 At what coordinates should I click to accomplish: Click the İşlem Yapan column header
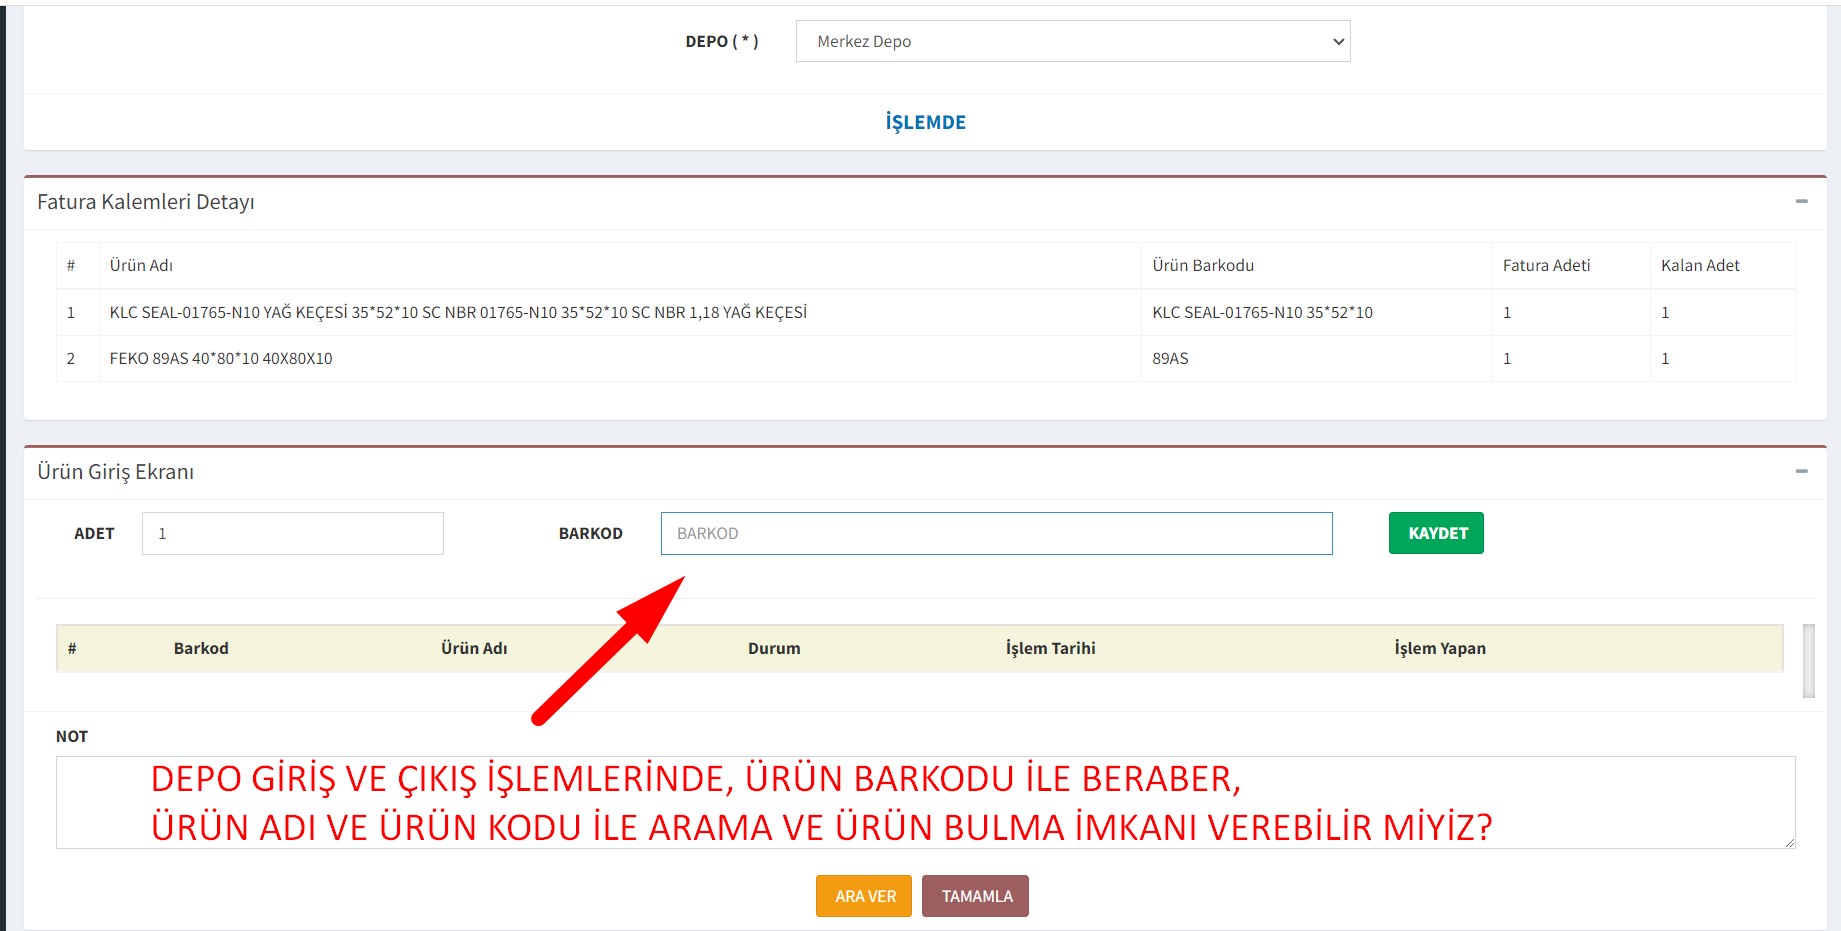point(1439,649)
